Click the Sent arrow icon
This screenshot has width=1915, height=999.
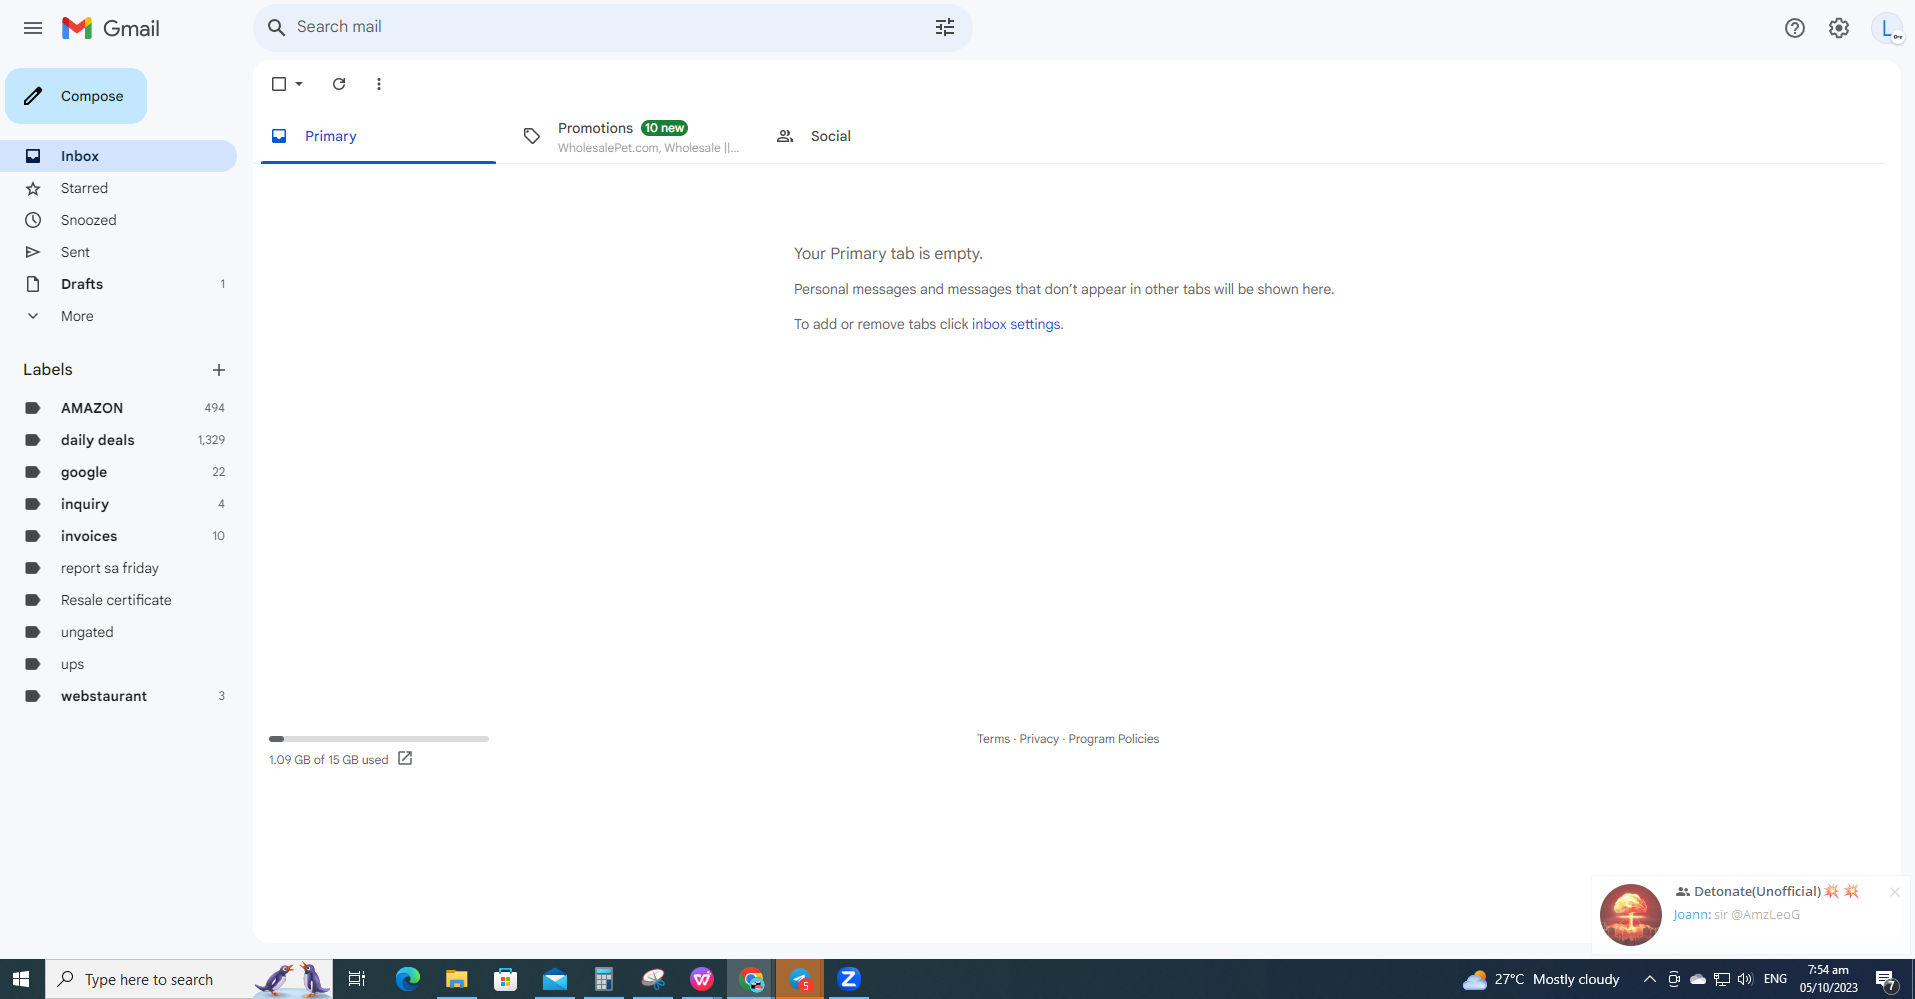(x=33, y=252)
